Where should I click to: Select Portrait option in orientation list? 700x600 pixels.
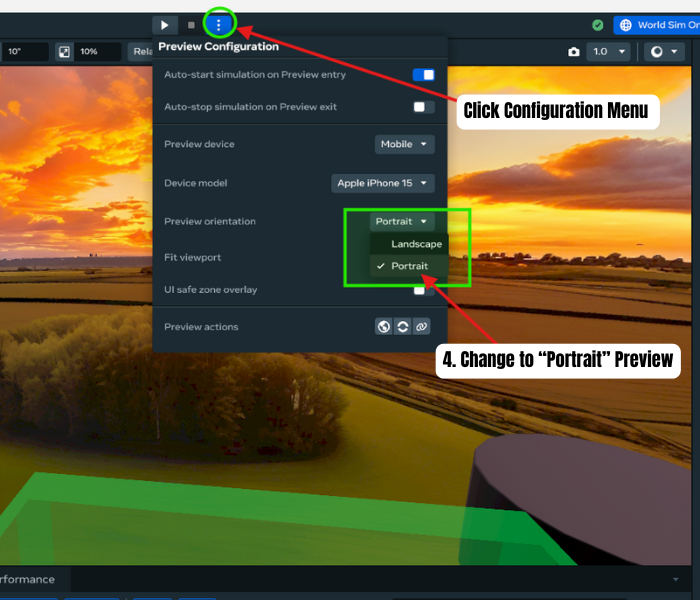pyautogui.click(x=408, y=266)
